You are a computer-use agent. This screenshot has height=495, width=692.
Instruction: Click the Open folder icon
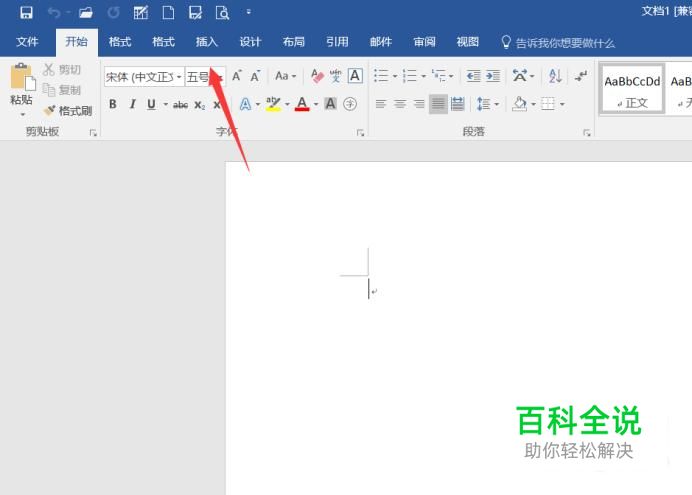click(86, 12)
